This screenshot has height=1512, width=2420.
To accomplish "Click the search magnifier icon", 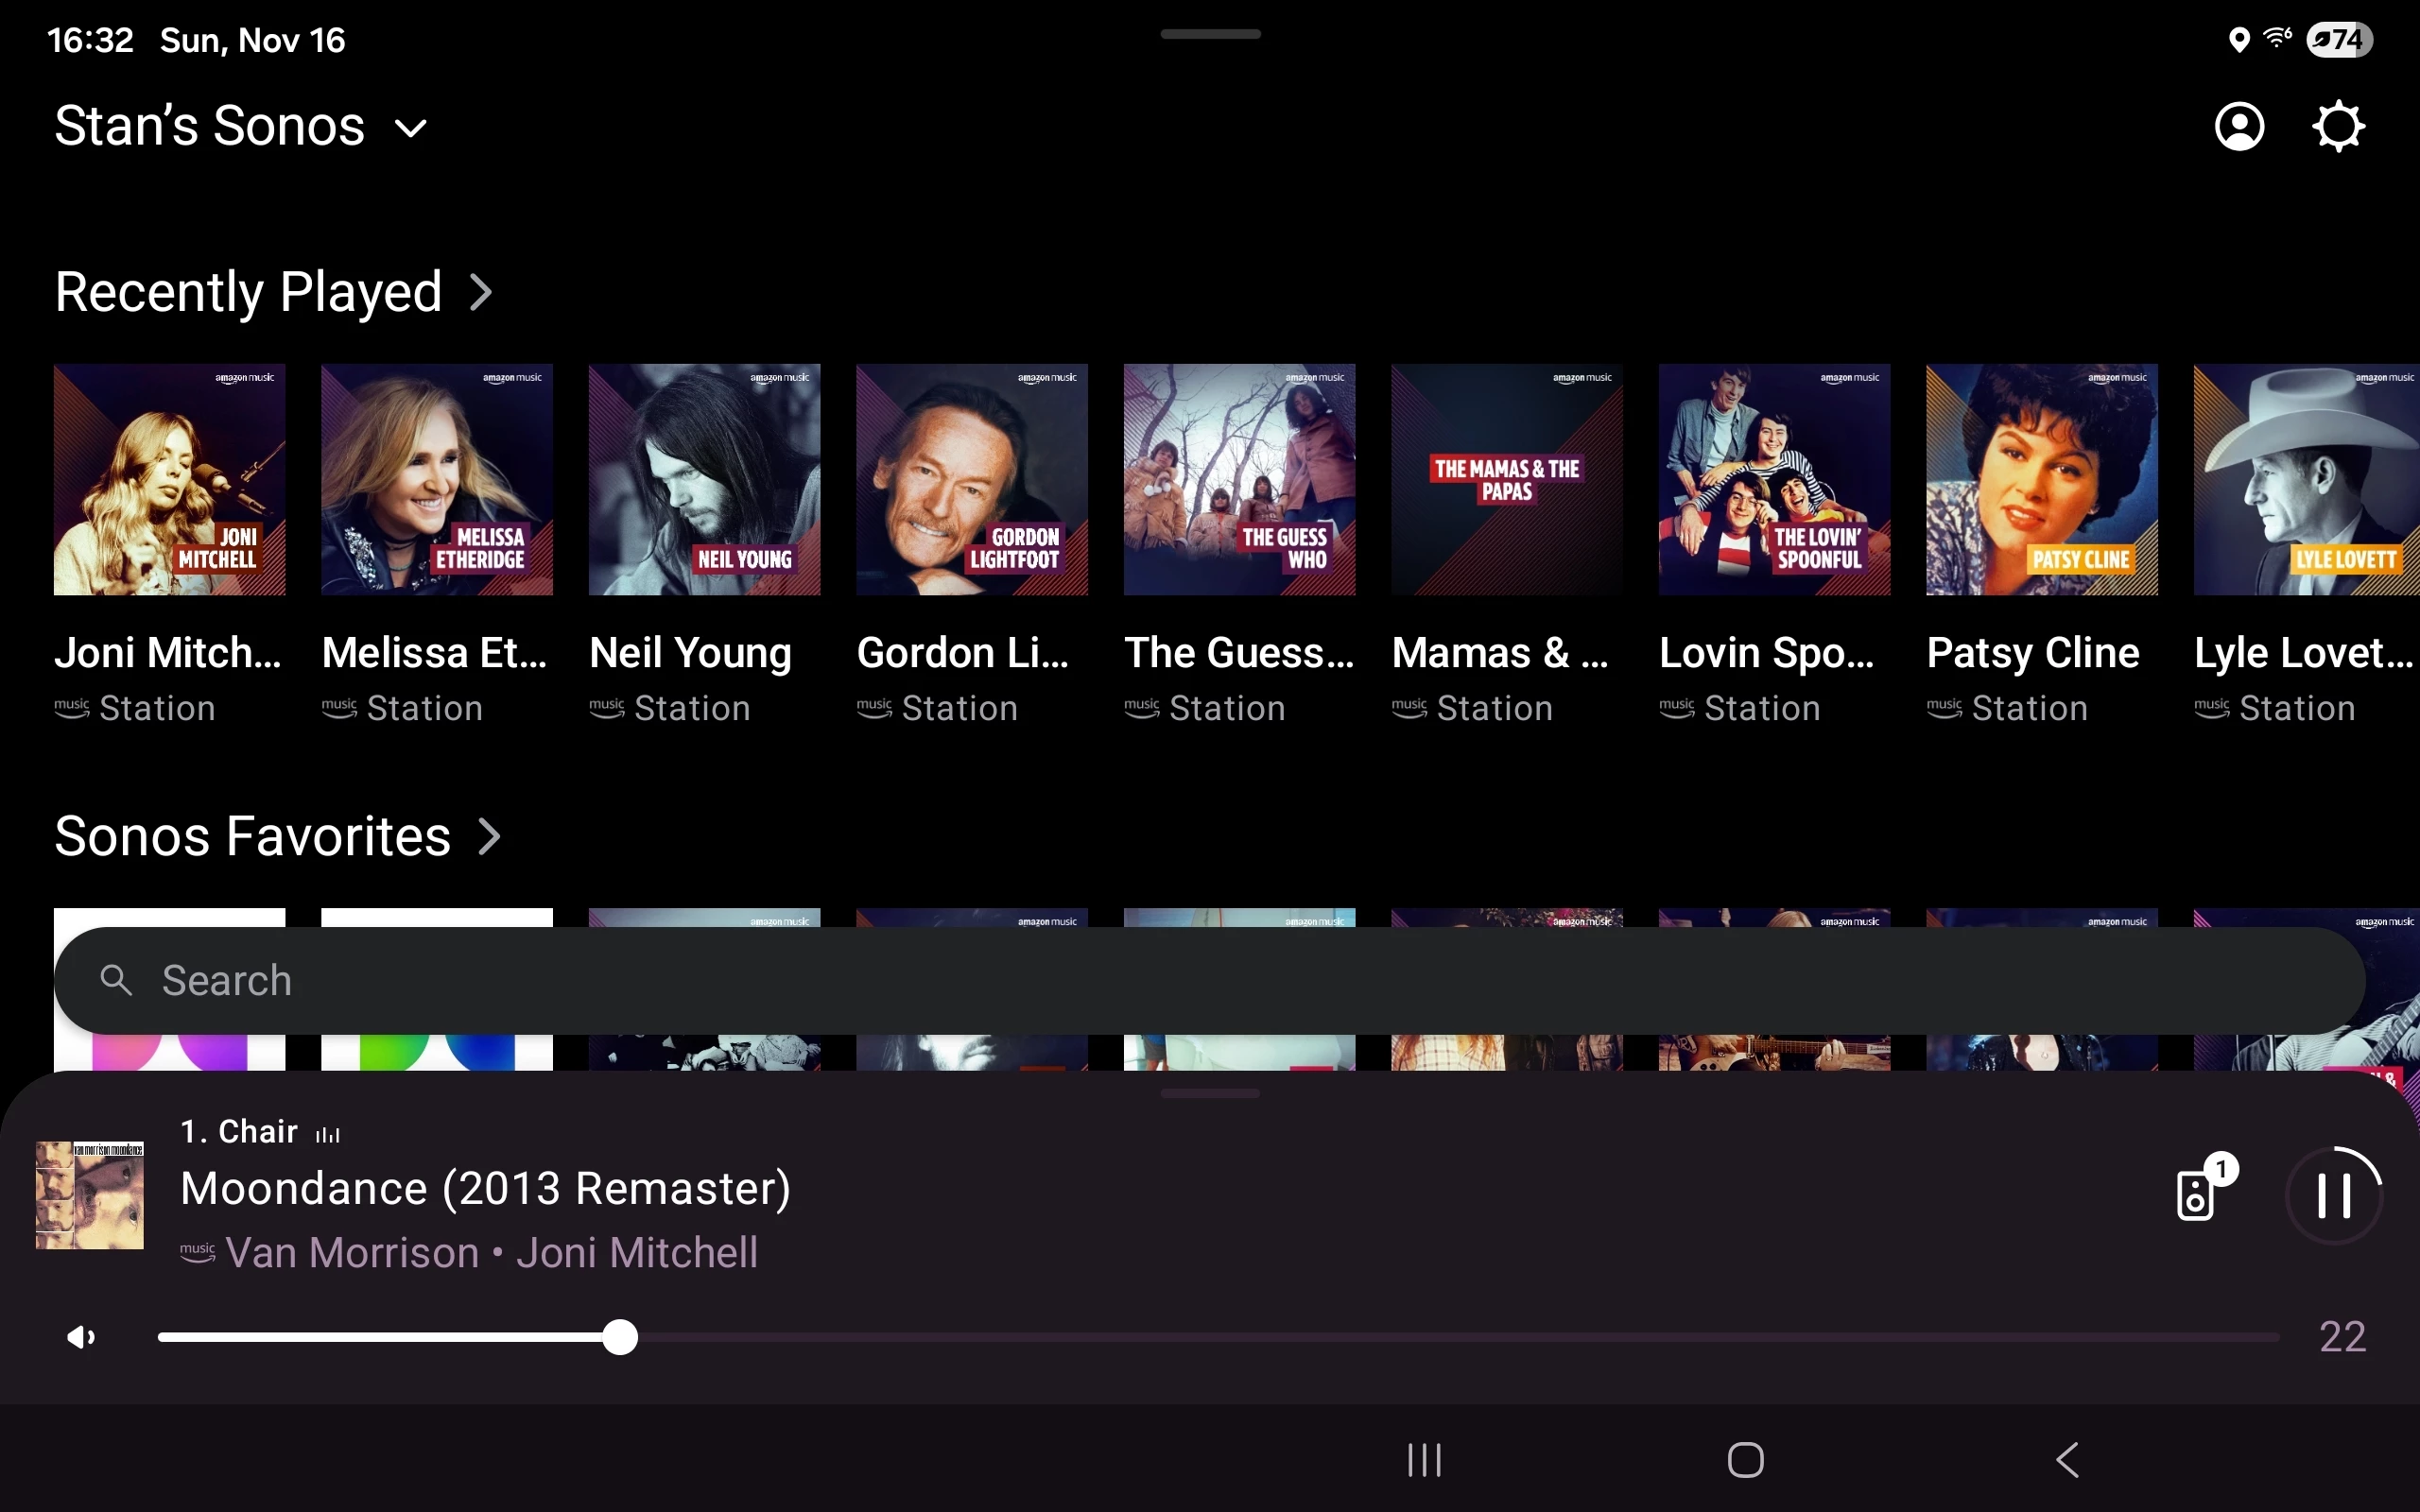I will [x=116, y=980].
